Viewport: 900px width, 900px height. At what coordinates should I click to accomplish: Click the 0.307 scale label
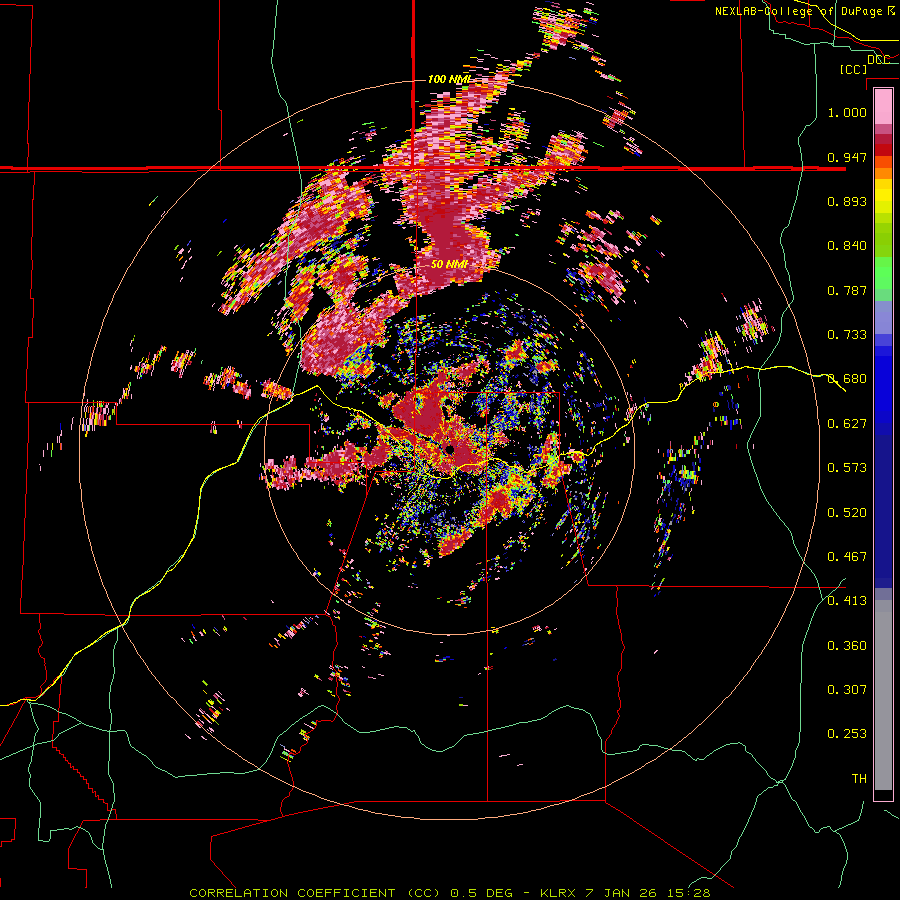(847, 690)
